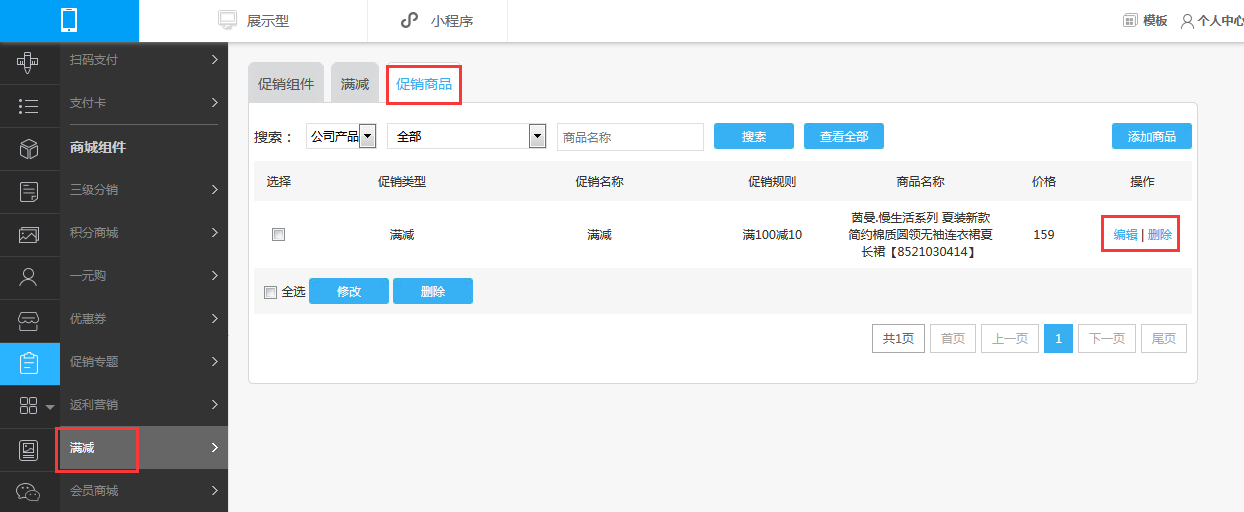Click the 满100减10 rule cell

[x=772, y=234]
